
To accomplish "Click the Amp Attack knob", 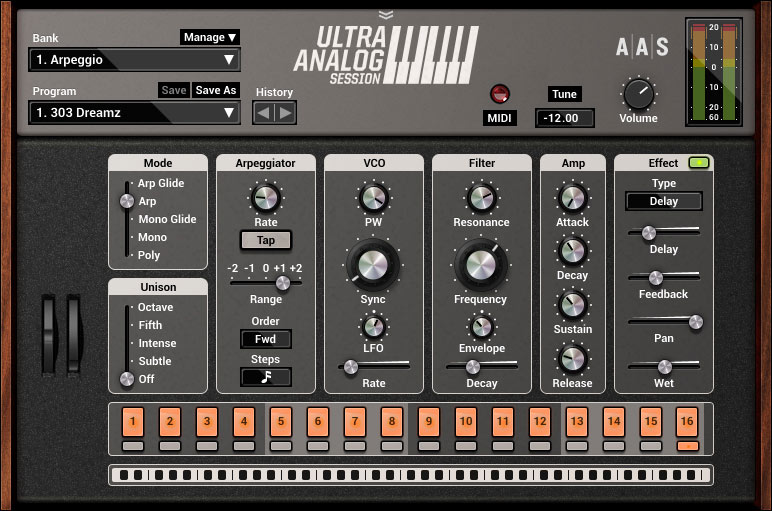I will pyautogui.click(x=572, y=198).
